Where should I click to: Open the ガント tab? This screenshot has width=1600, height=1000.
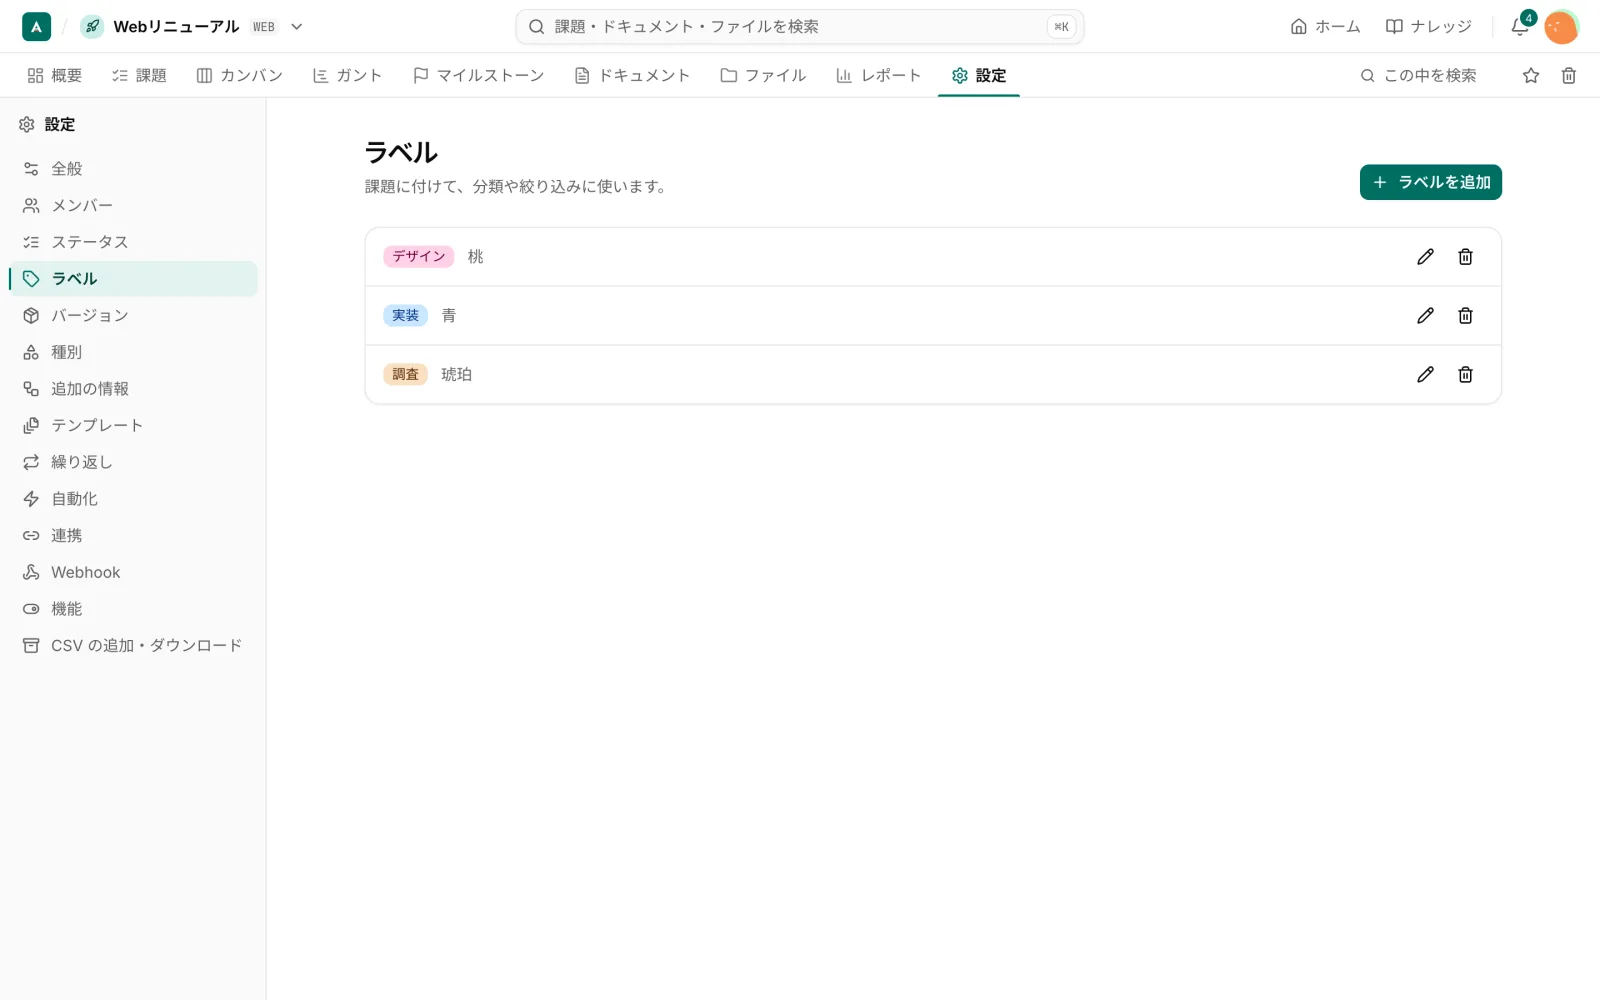(x=348, y=75)
